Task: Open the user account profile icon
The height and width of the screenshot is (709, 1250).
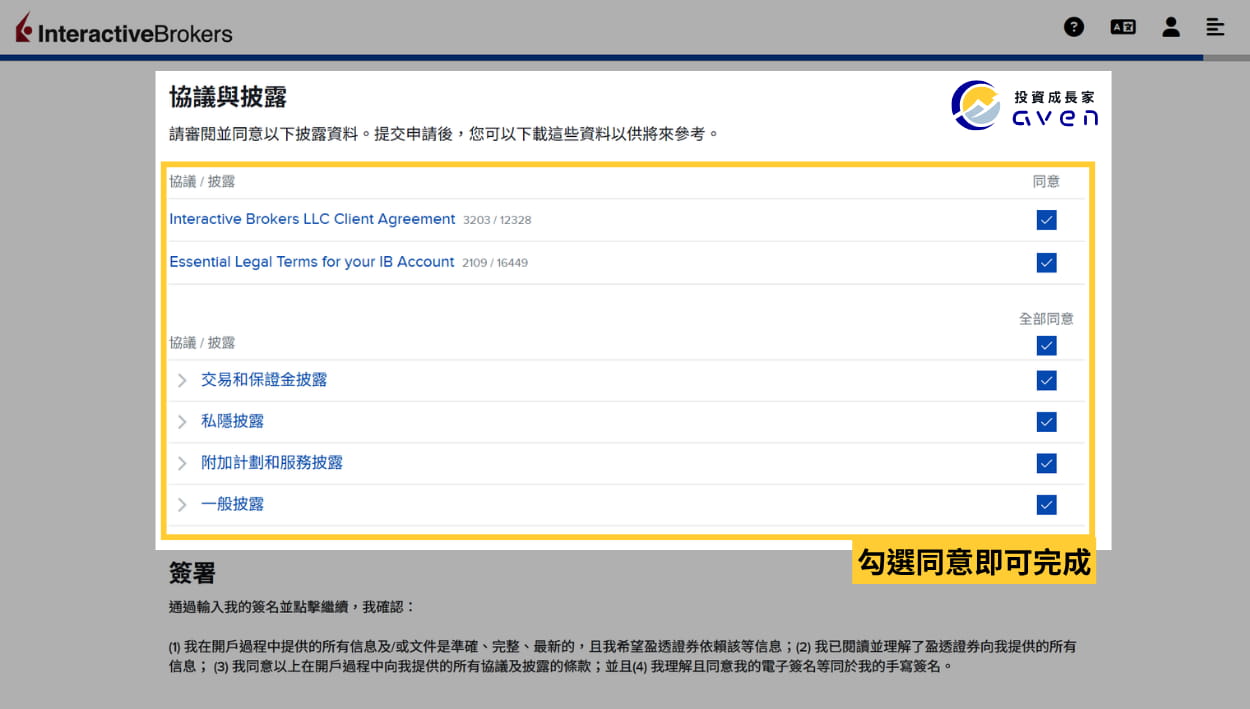Action: click(1171, 27)
